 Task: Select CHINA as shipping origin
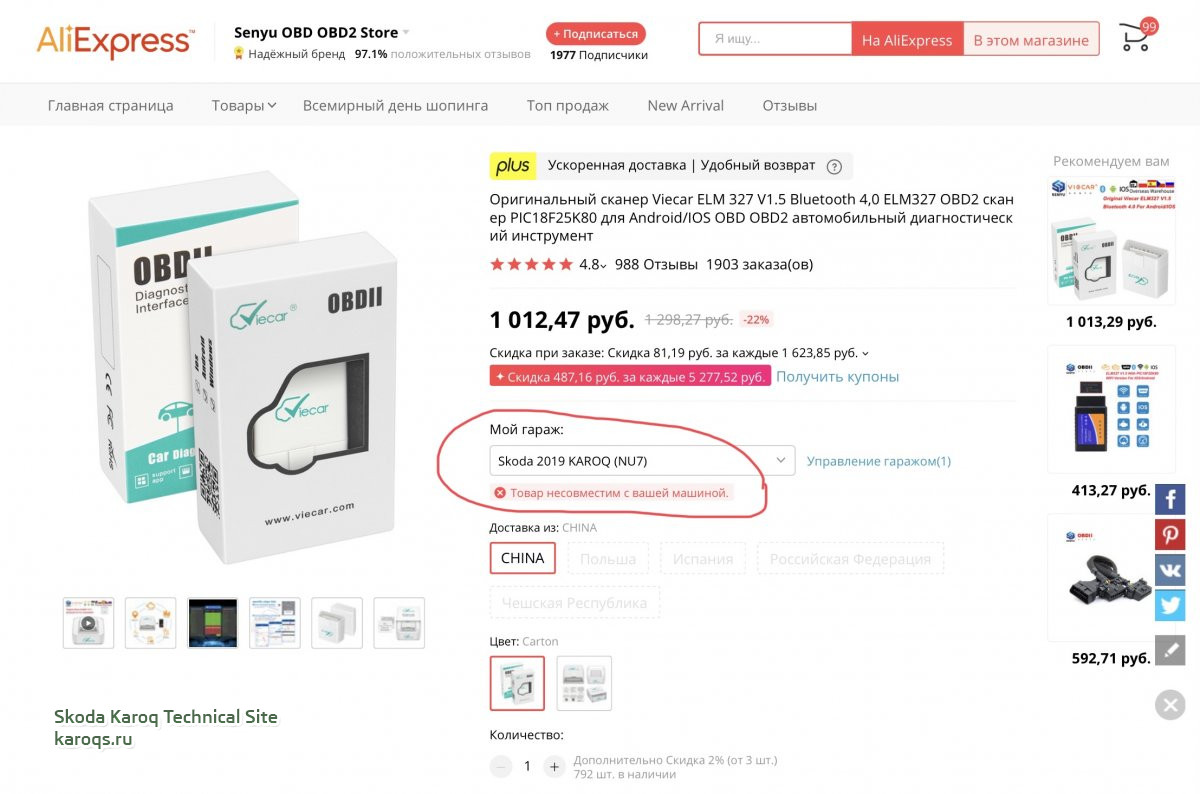(x=522, y=558)
